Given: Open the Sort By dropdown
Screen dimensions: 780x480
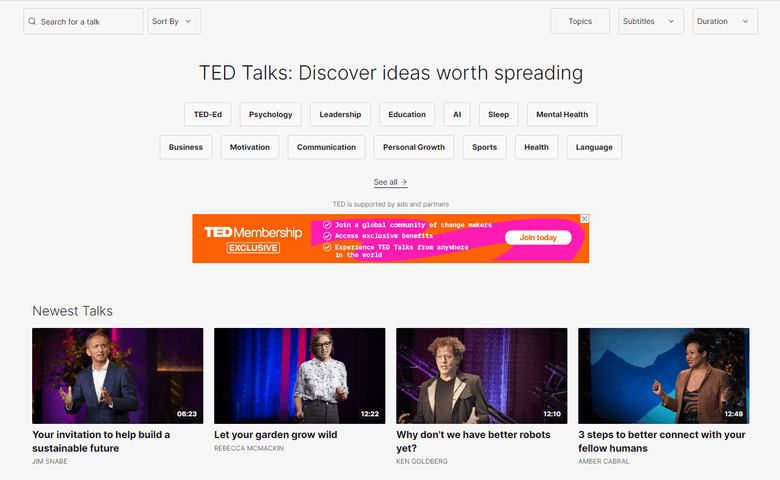Looking at the screenshot, I should click(174, 21).
